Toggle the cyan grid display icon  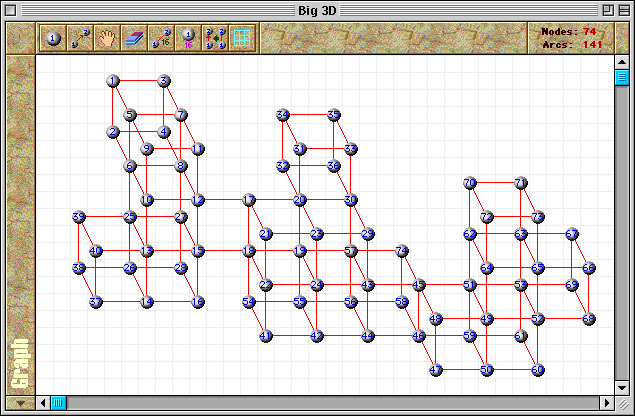click(241, 39)
